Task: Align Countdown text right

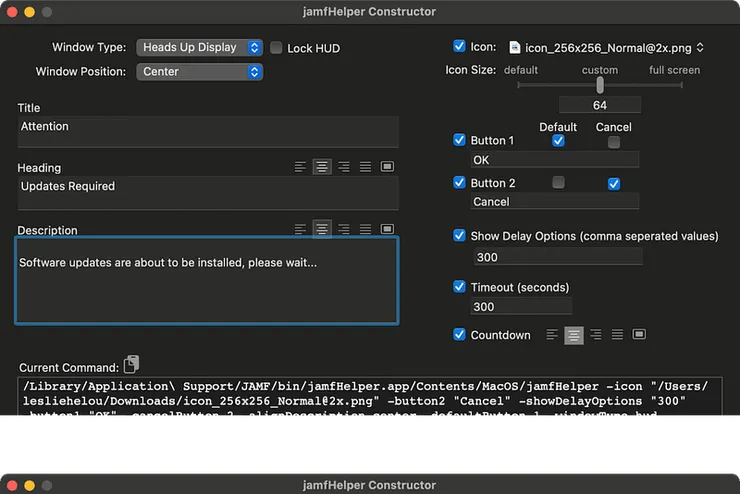Action: [x=596, y=335]
